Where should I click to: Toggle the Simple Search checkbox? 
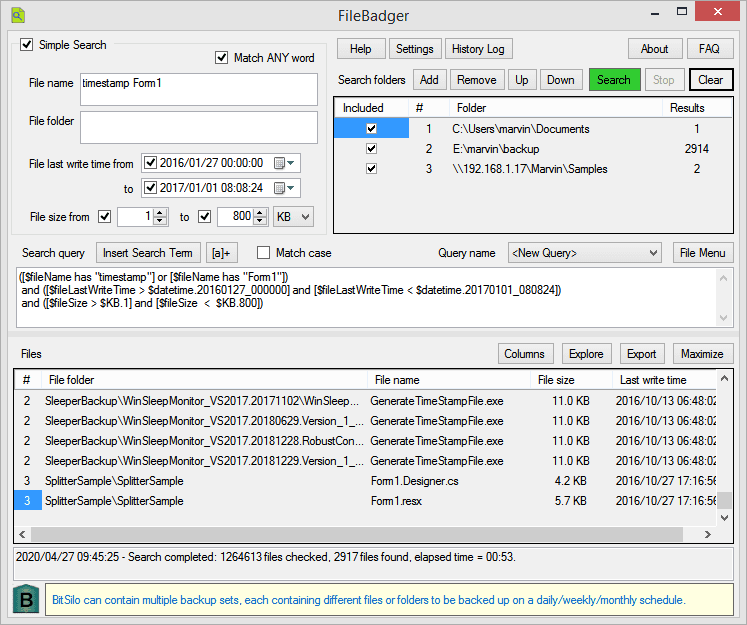click(x=26, y=45)
